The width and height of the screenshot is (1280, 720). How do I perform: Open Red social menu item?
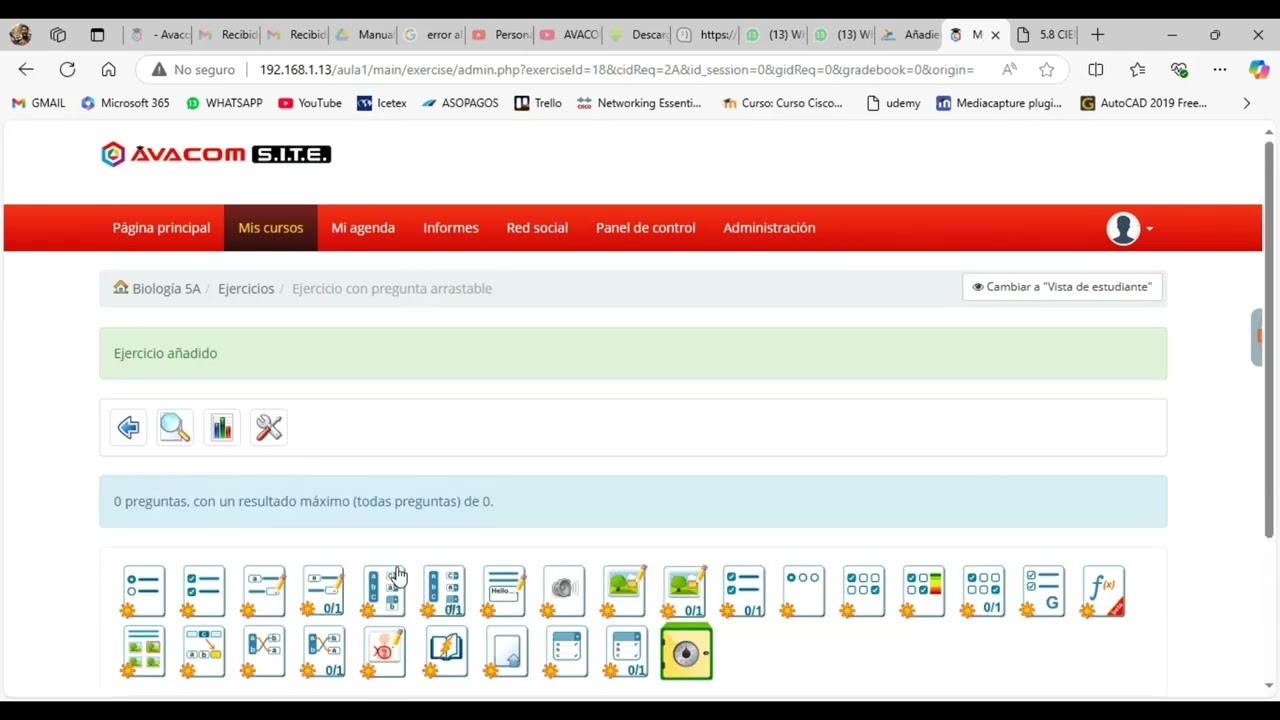tap(537, 228)
